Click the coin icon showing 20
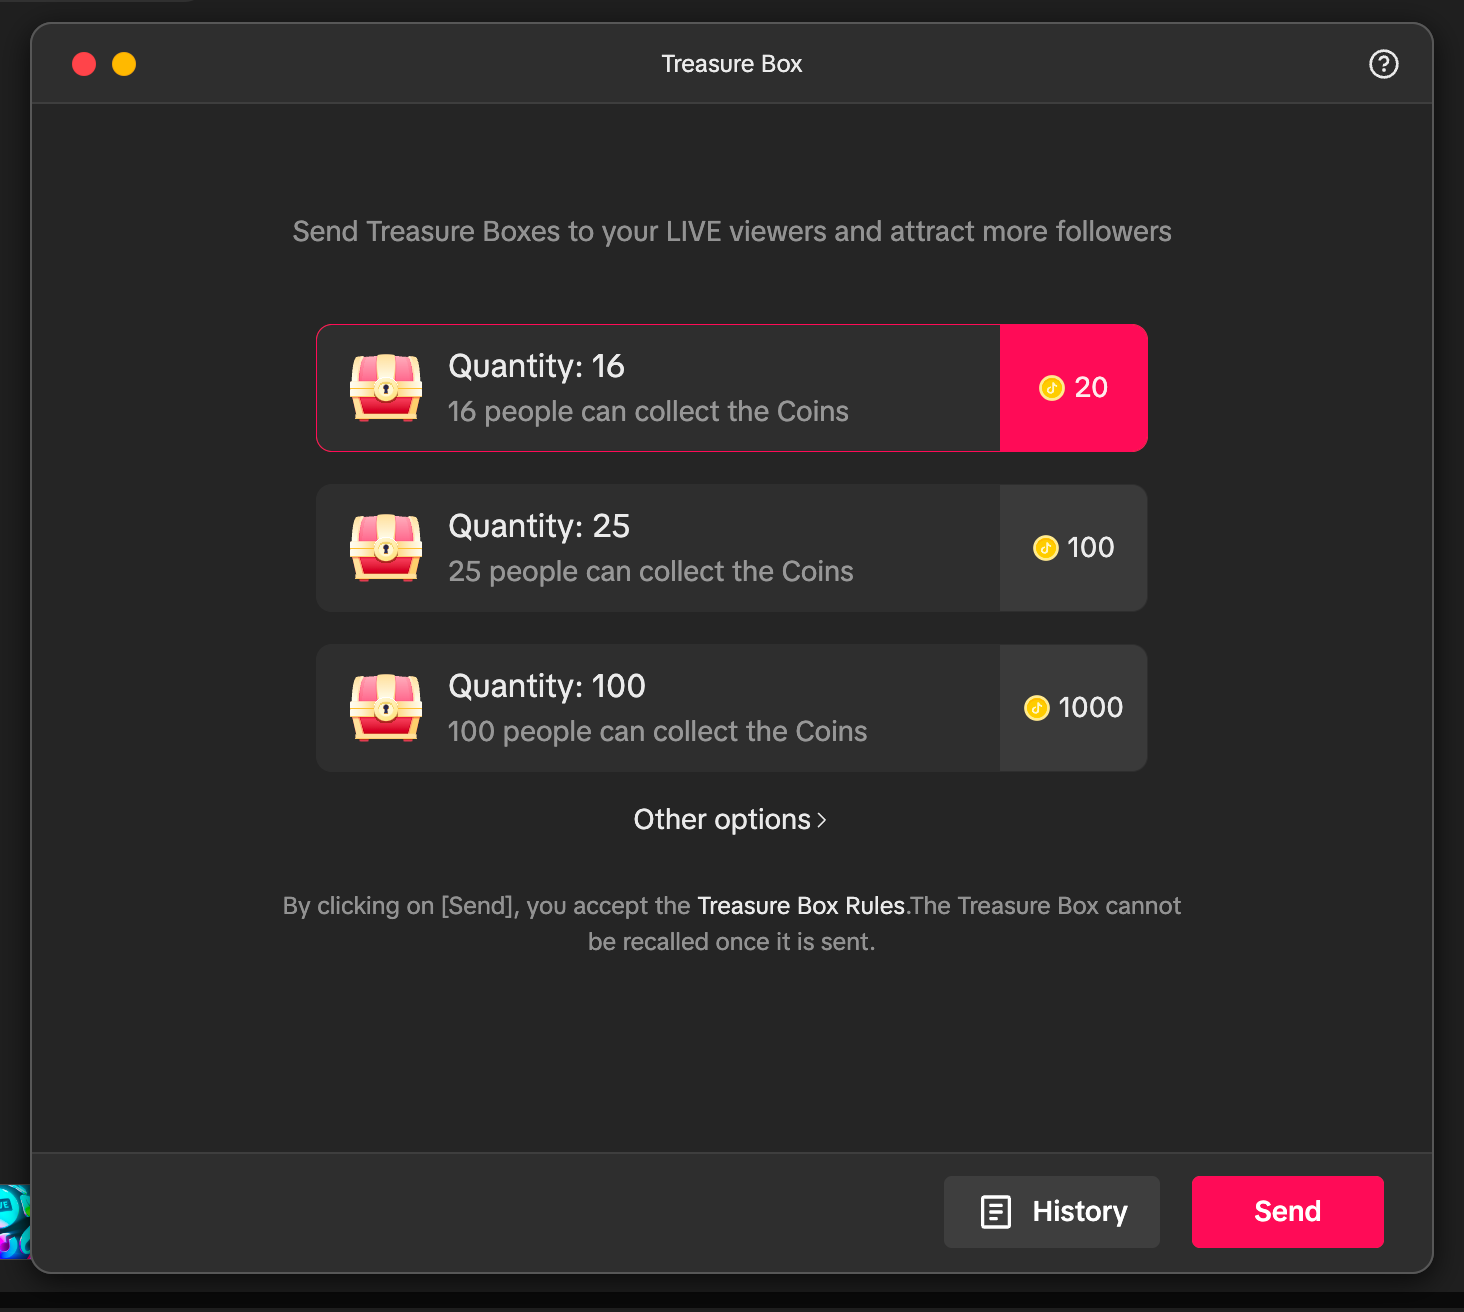The width and height of the screenshot is (1464, 1312). coord(1051,387)
